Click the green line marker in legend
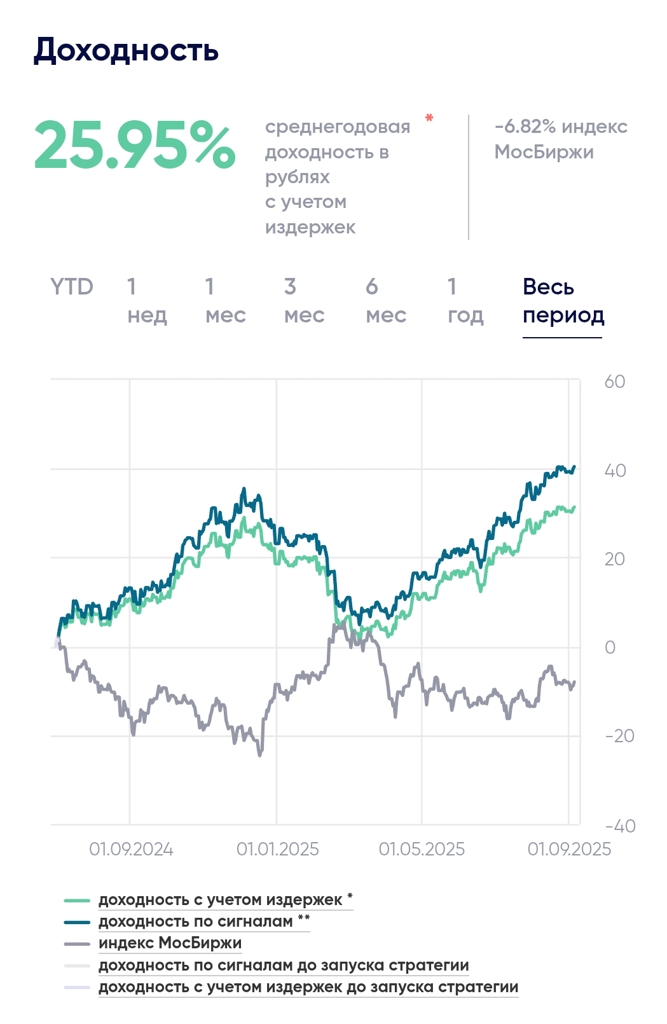The image size is (667, 1024). (x=77, y=900)
